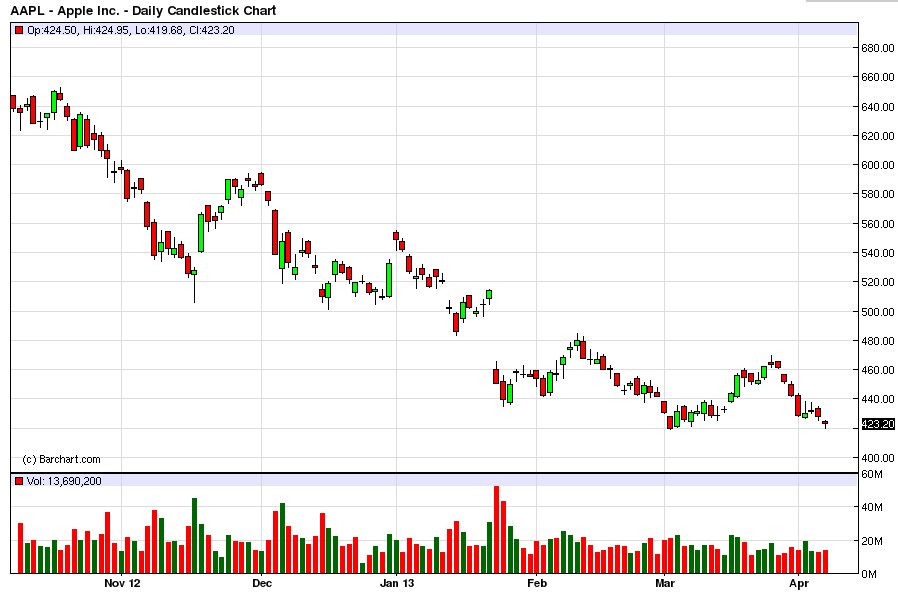Click the 640.00 price axis label

(x=877, y=107)
